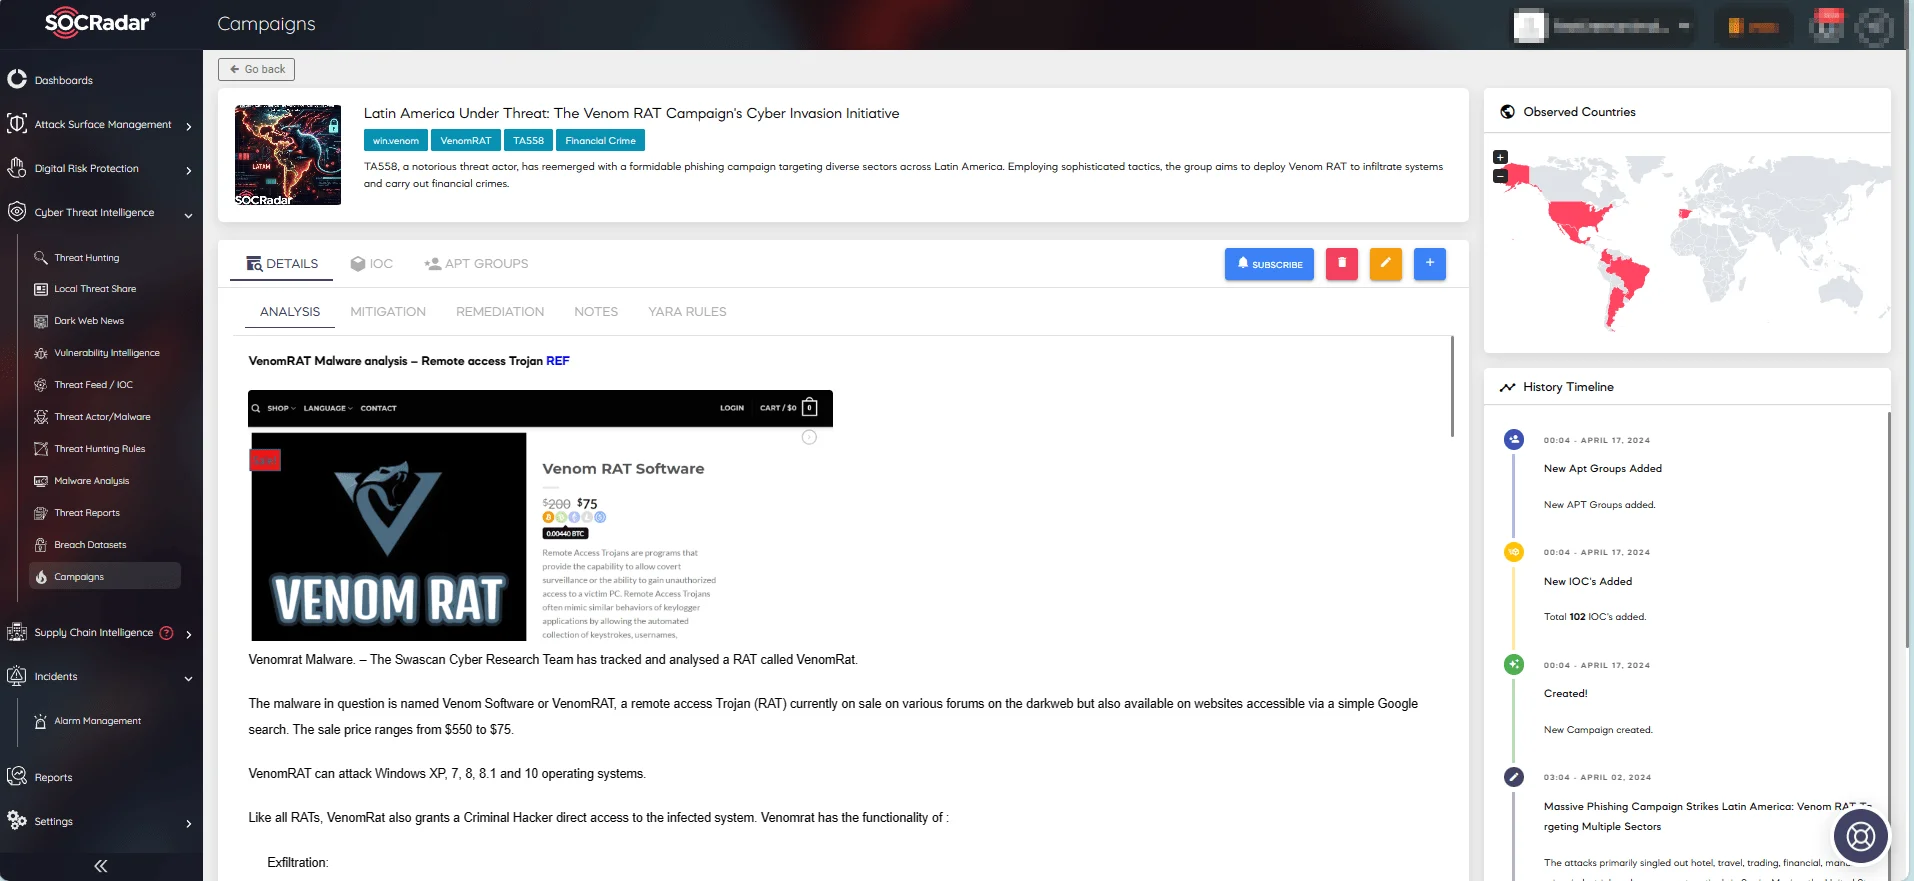Expand Attack Surface Management menu
1914x881 pixels.
[x=188, y=126]
